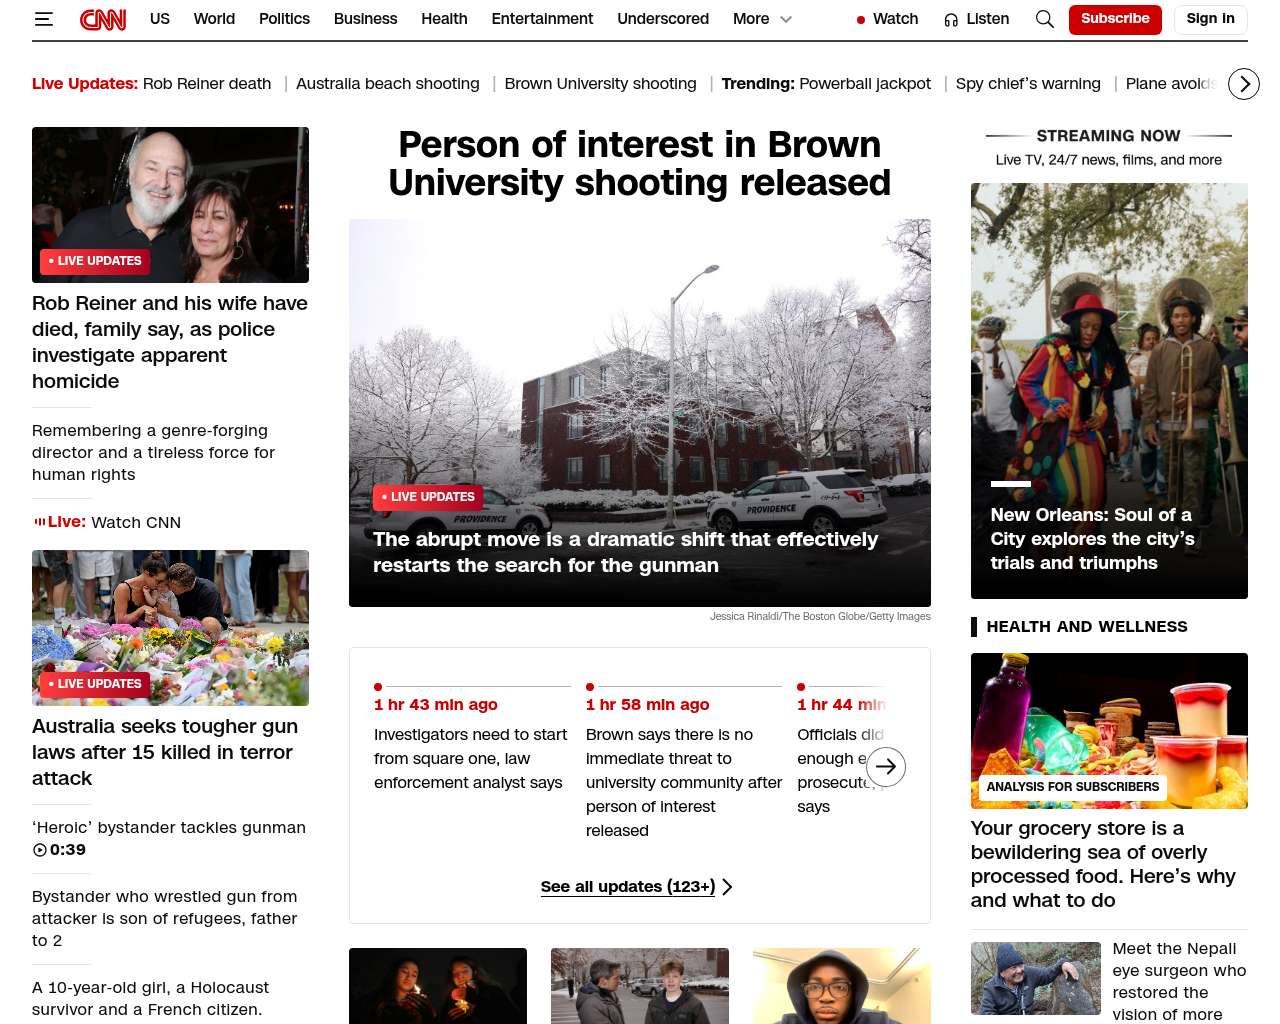
Task: Click the red Watch live dot
Action: tap(860, 20)
